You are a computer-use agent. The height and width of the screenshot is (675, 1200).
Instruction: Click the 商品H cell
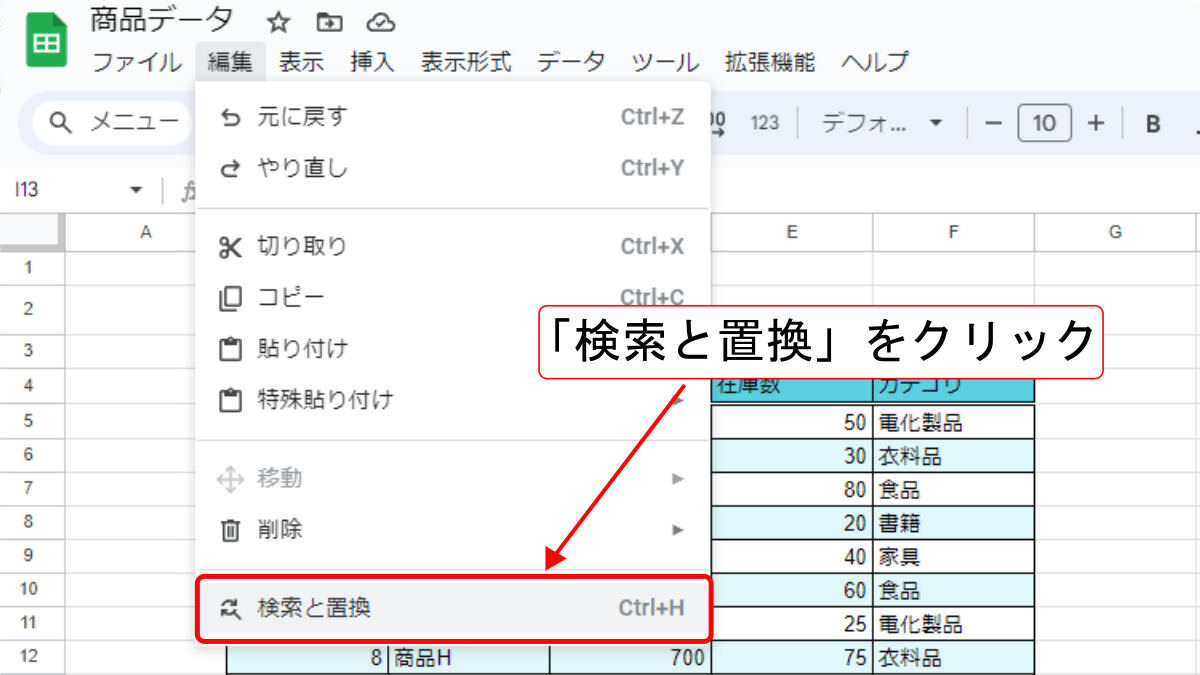click(469, 658)
